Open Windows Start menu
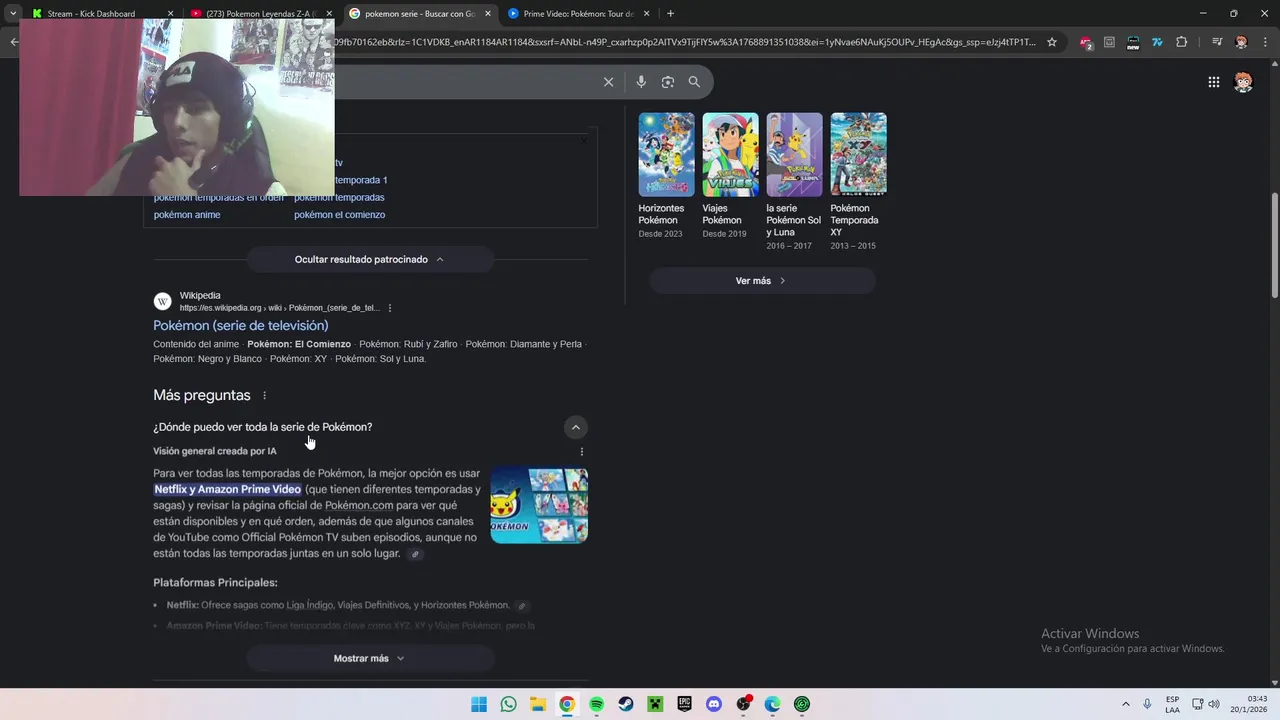Viewport: 1280px width, 720px height. tap(479, 704)
